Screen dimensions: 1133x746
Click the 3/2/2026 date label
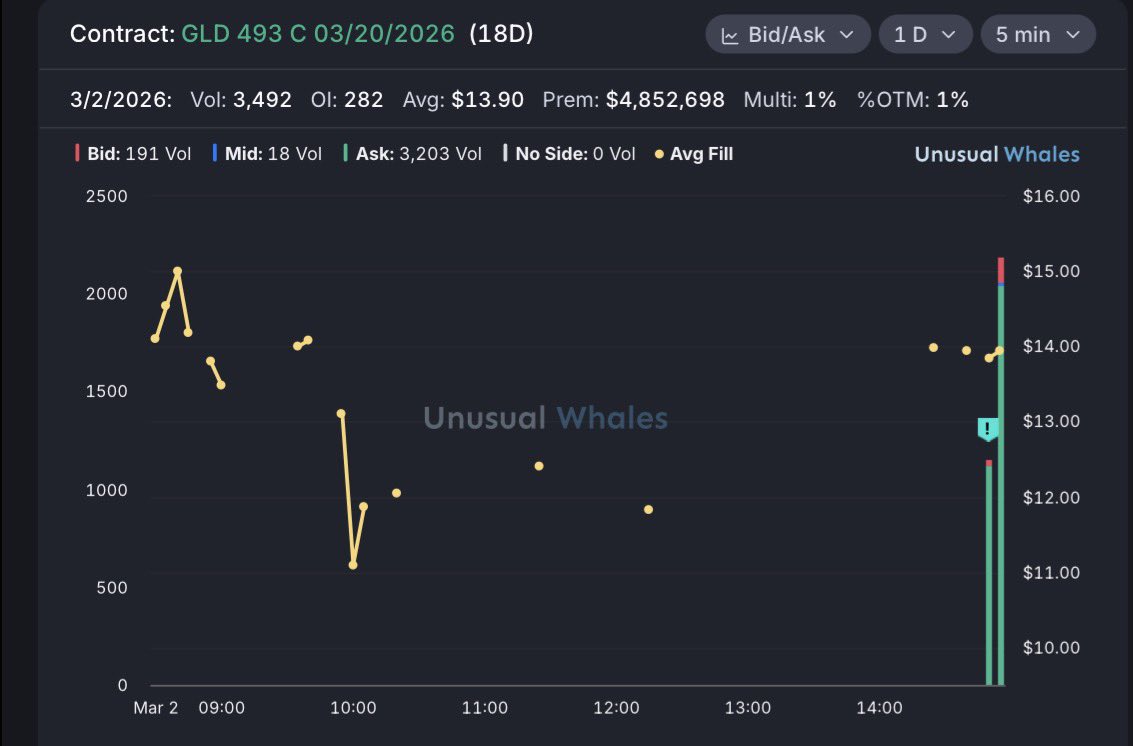(121, 100)
